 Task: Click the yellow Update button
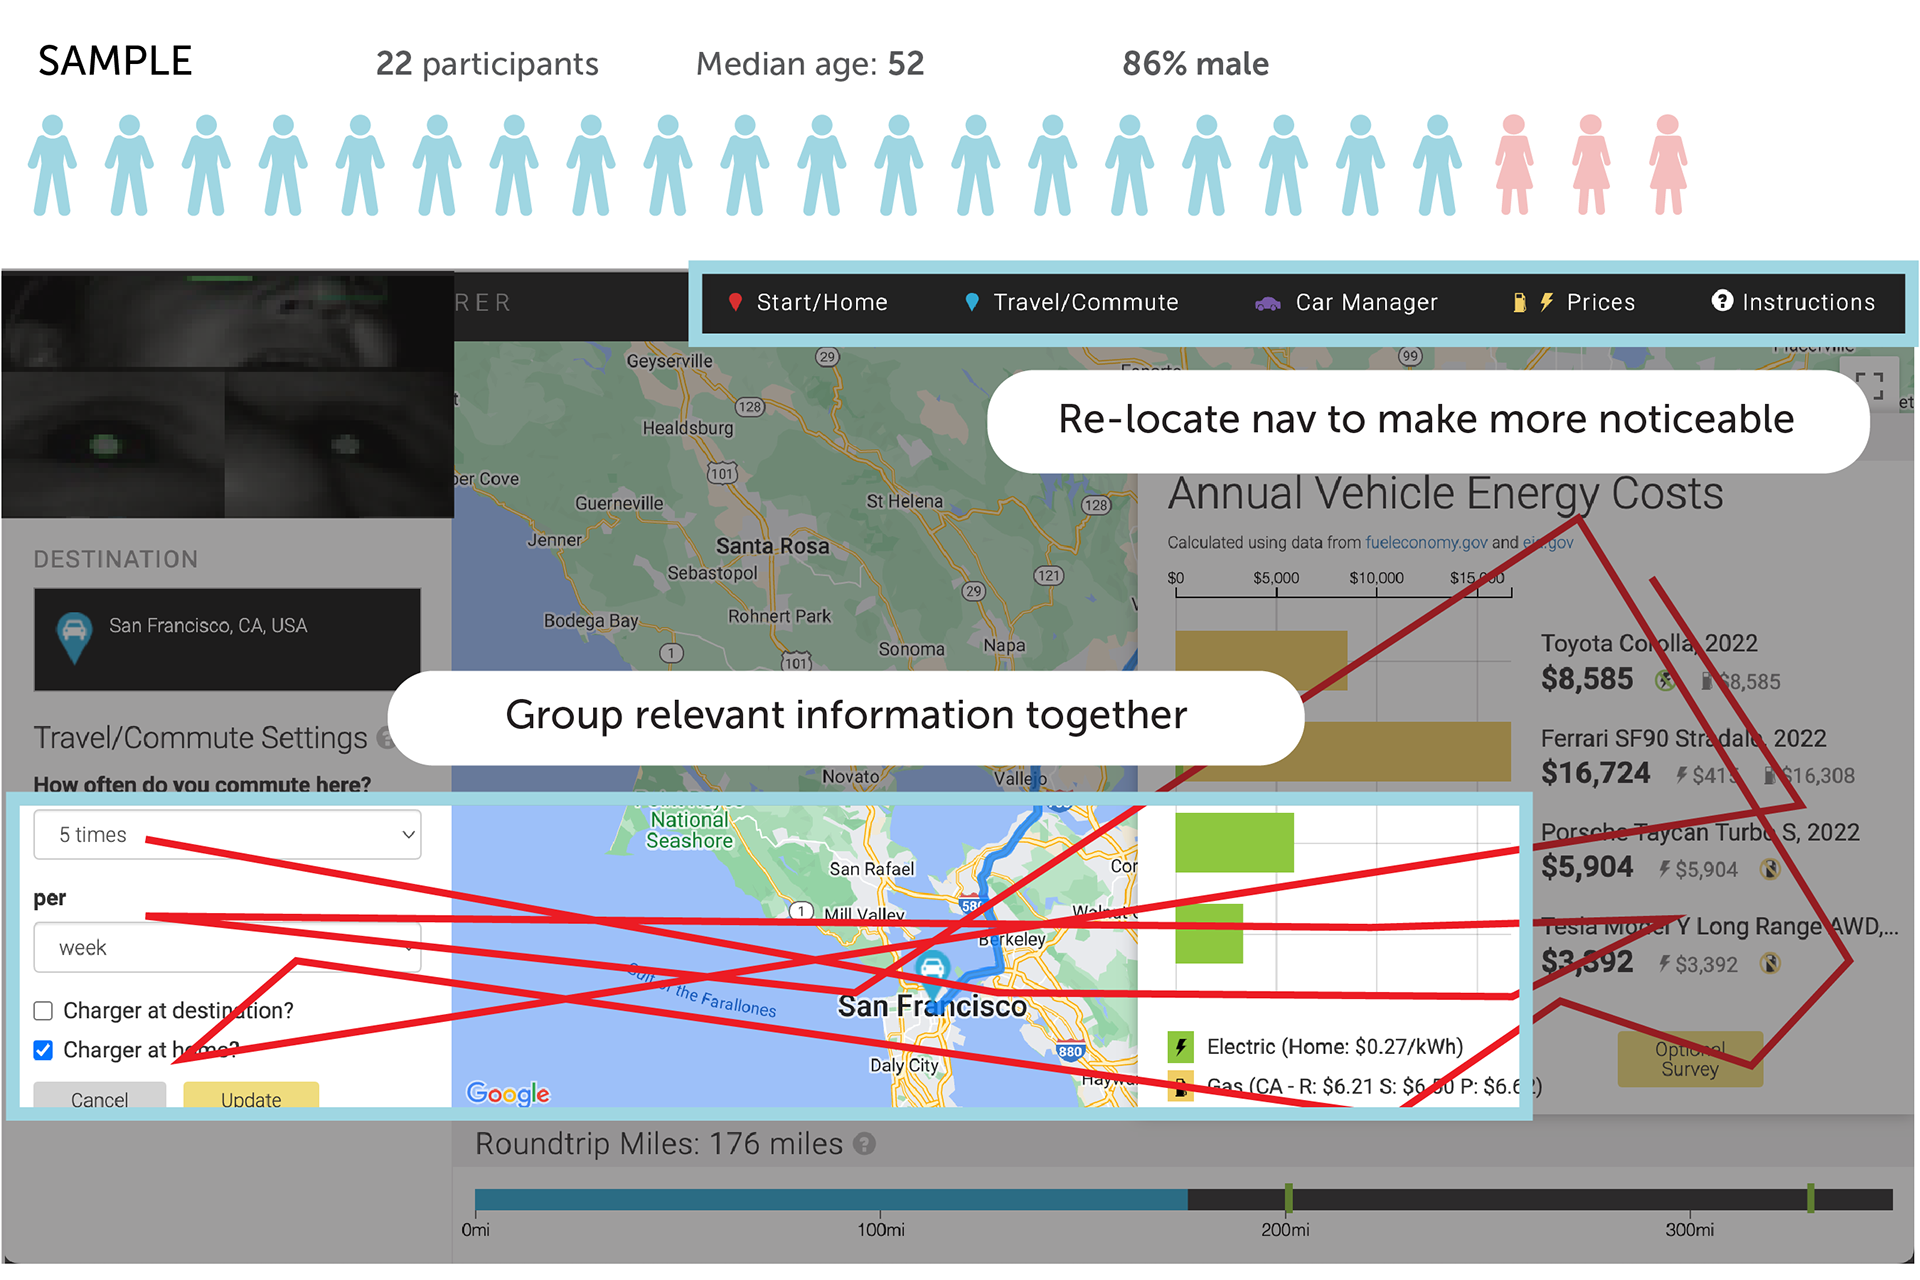click(251, 1097)
